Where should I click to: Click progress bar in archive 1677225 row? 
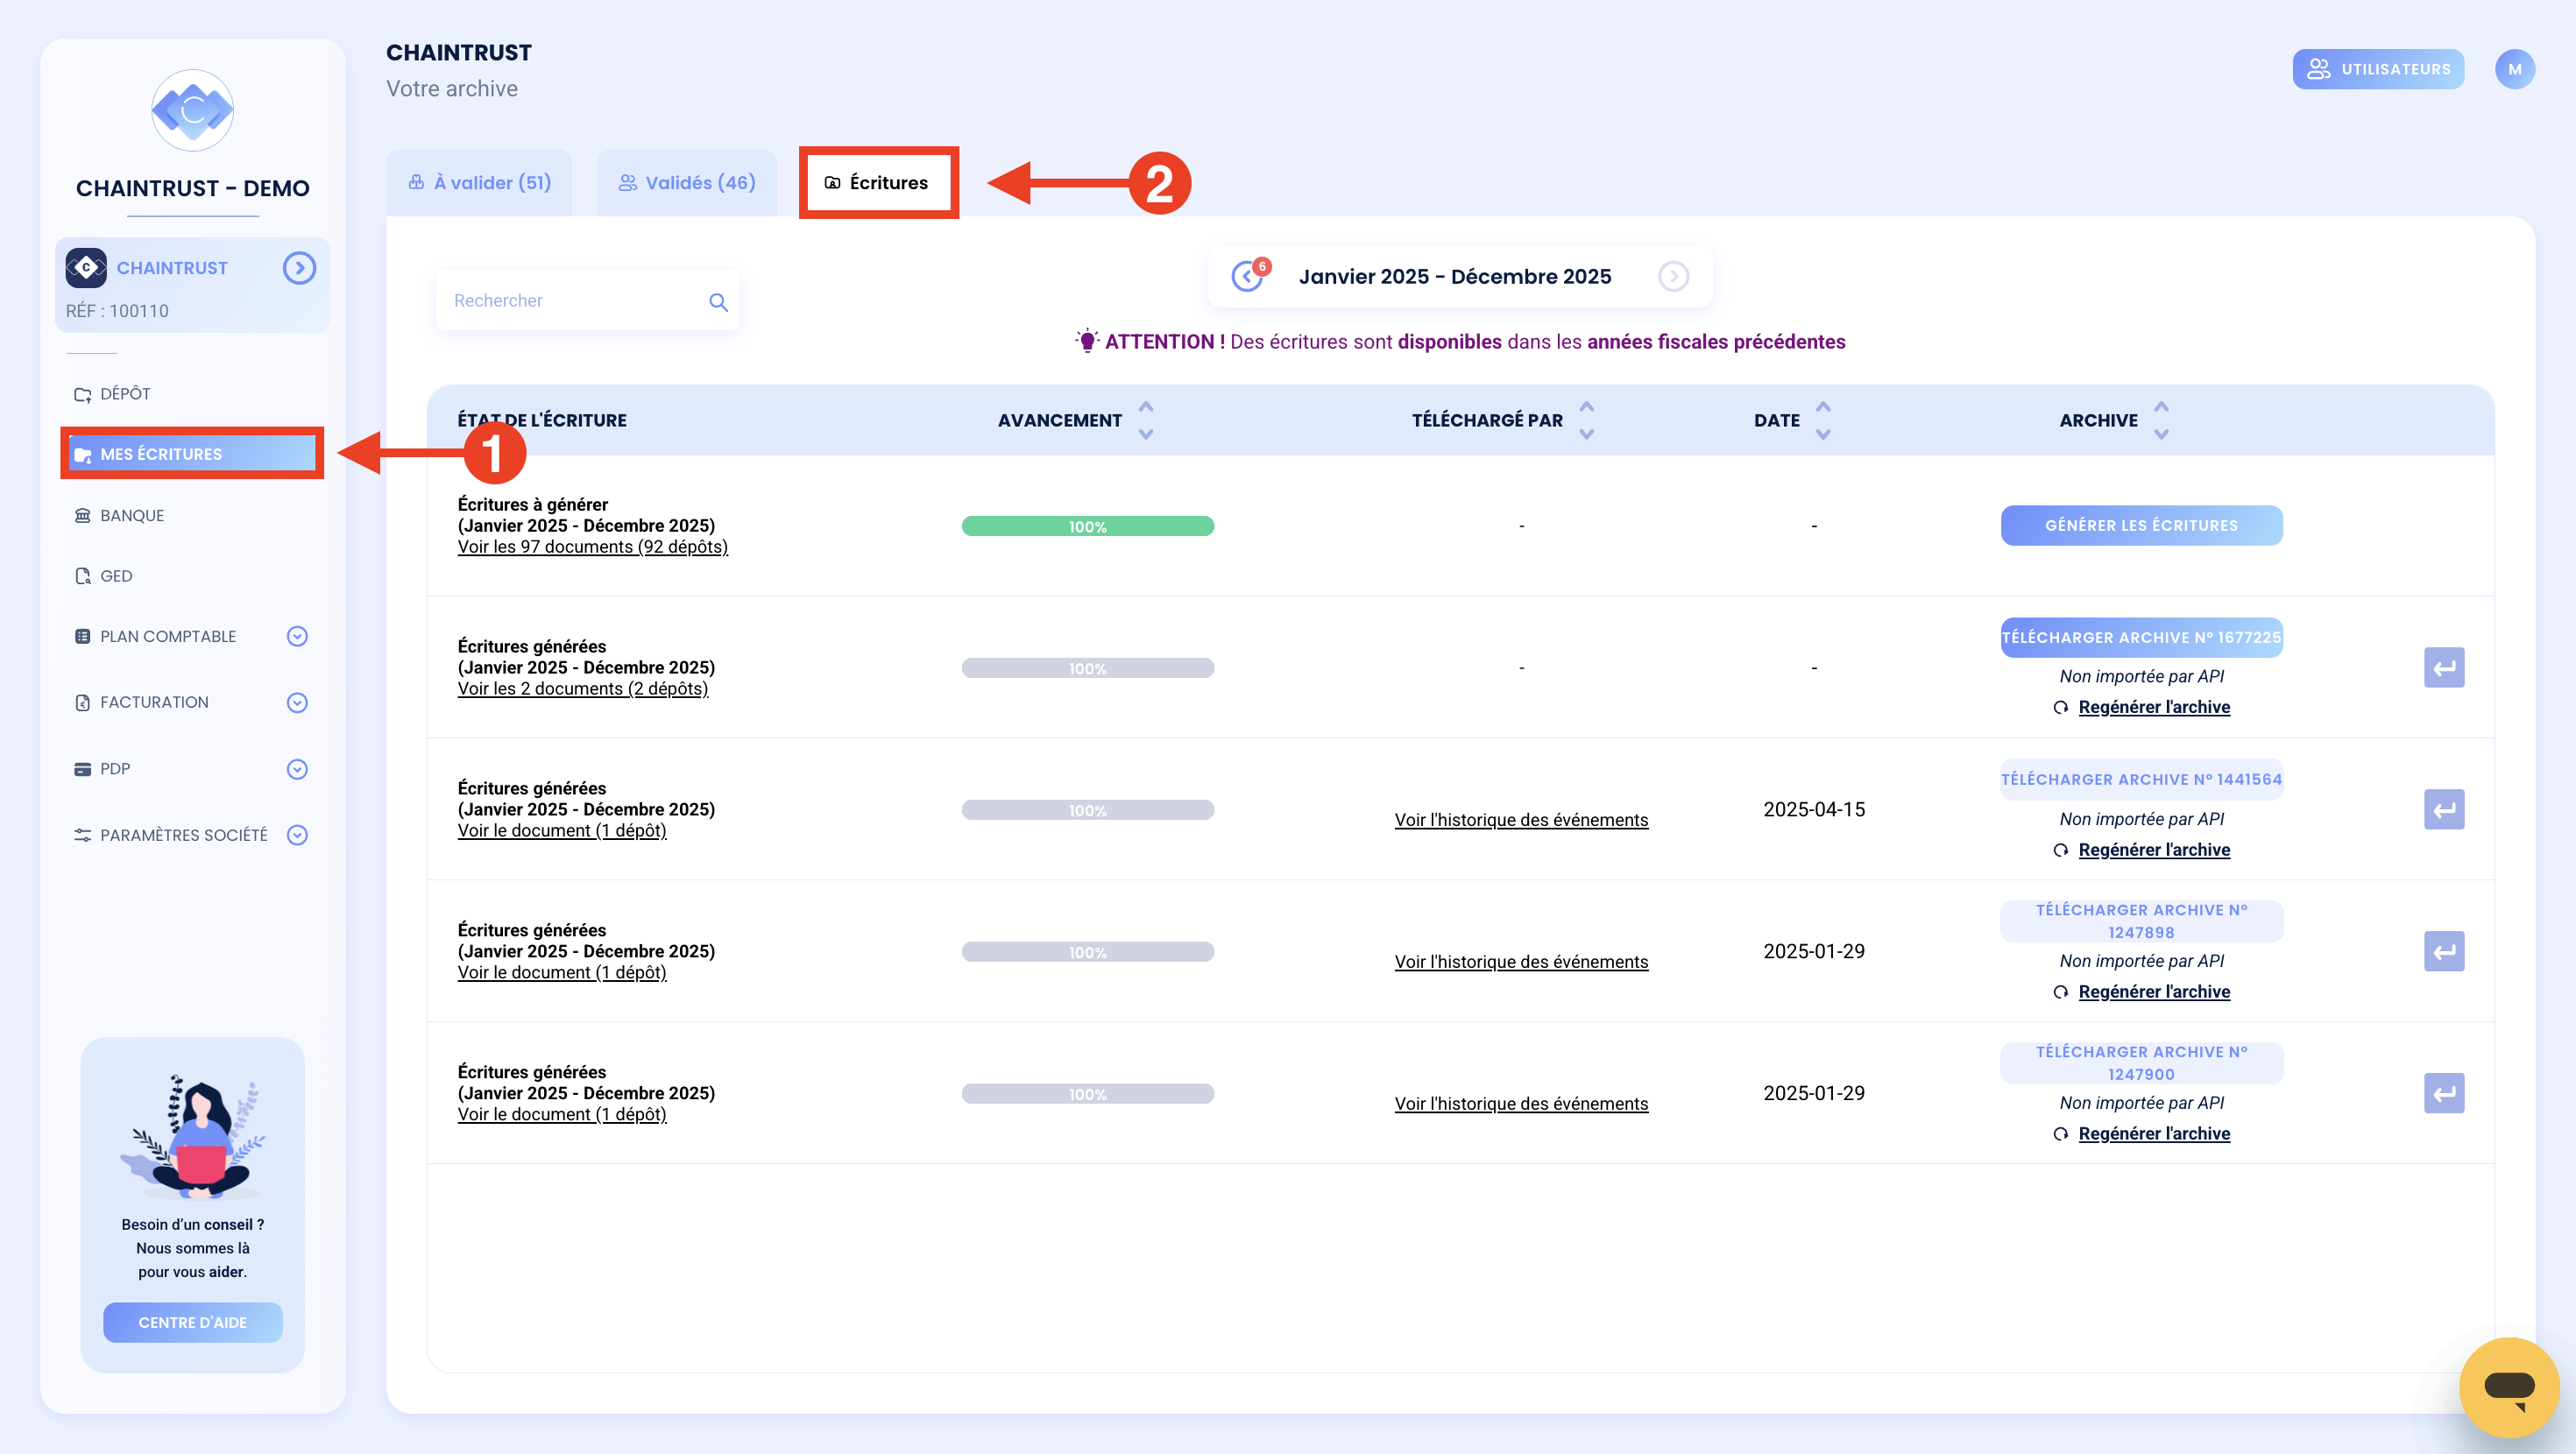[1087, 668]
